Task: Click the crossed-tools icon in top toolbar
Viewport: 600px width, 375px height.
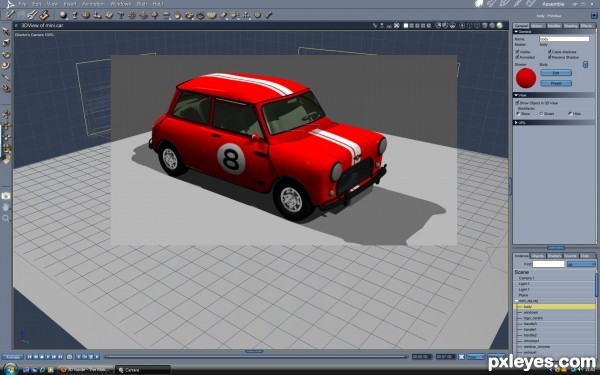Action: (32, 15)
